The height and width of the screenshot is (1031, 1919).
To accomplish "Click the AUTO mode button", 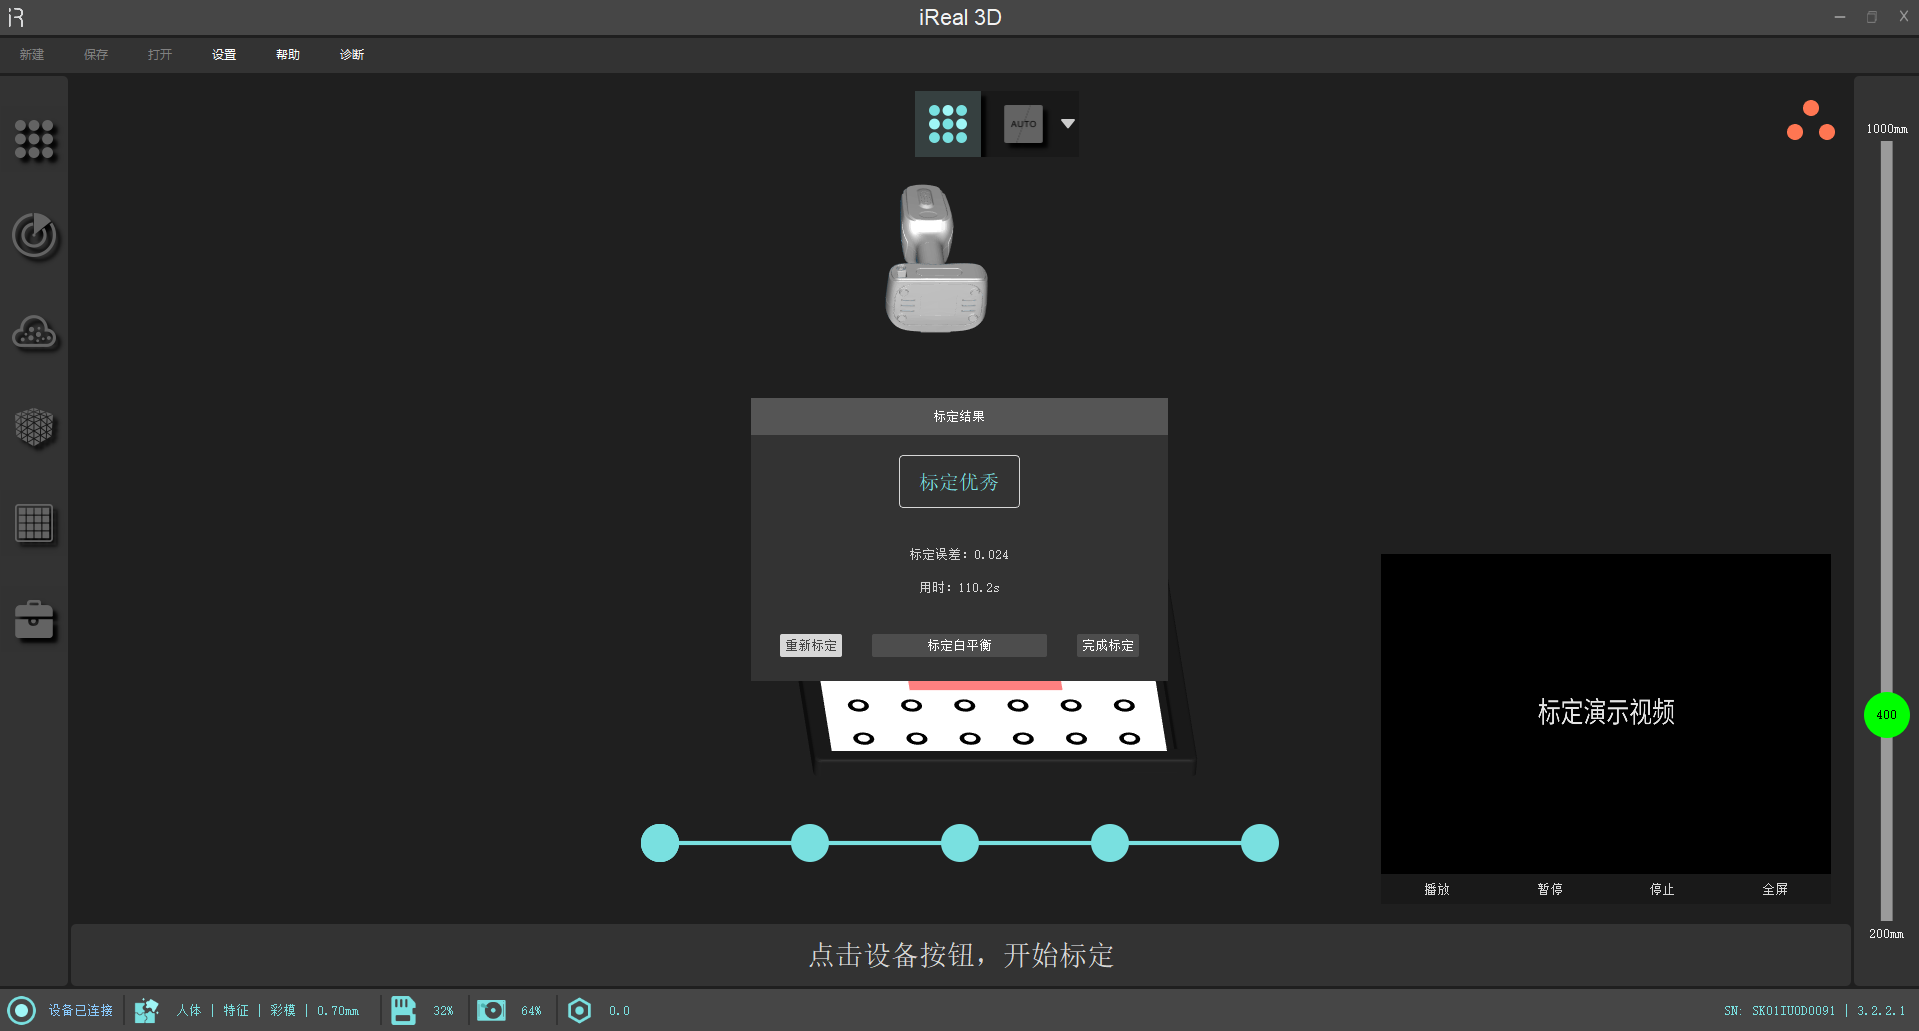I will [x=1023, y=124].
